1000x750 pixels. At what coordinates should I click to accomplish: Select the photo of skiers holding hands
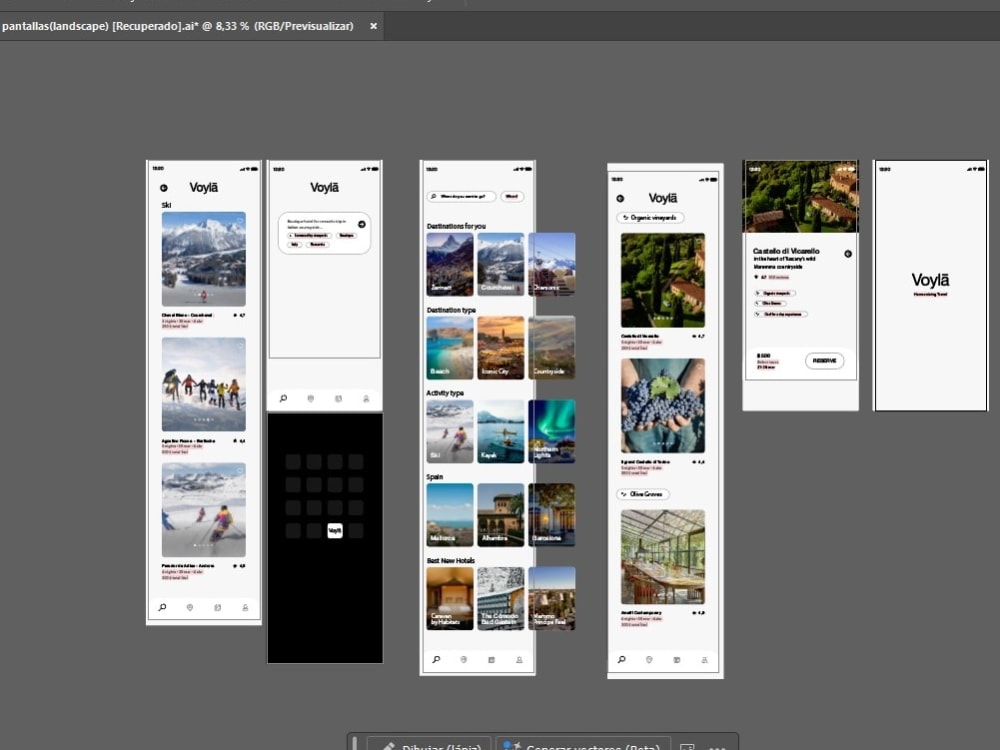click(x=203, y=384)
